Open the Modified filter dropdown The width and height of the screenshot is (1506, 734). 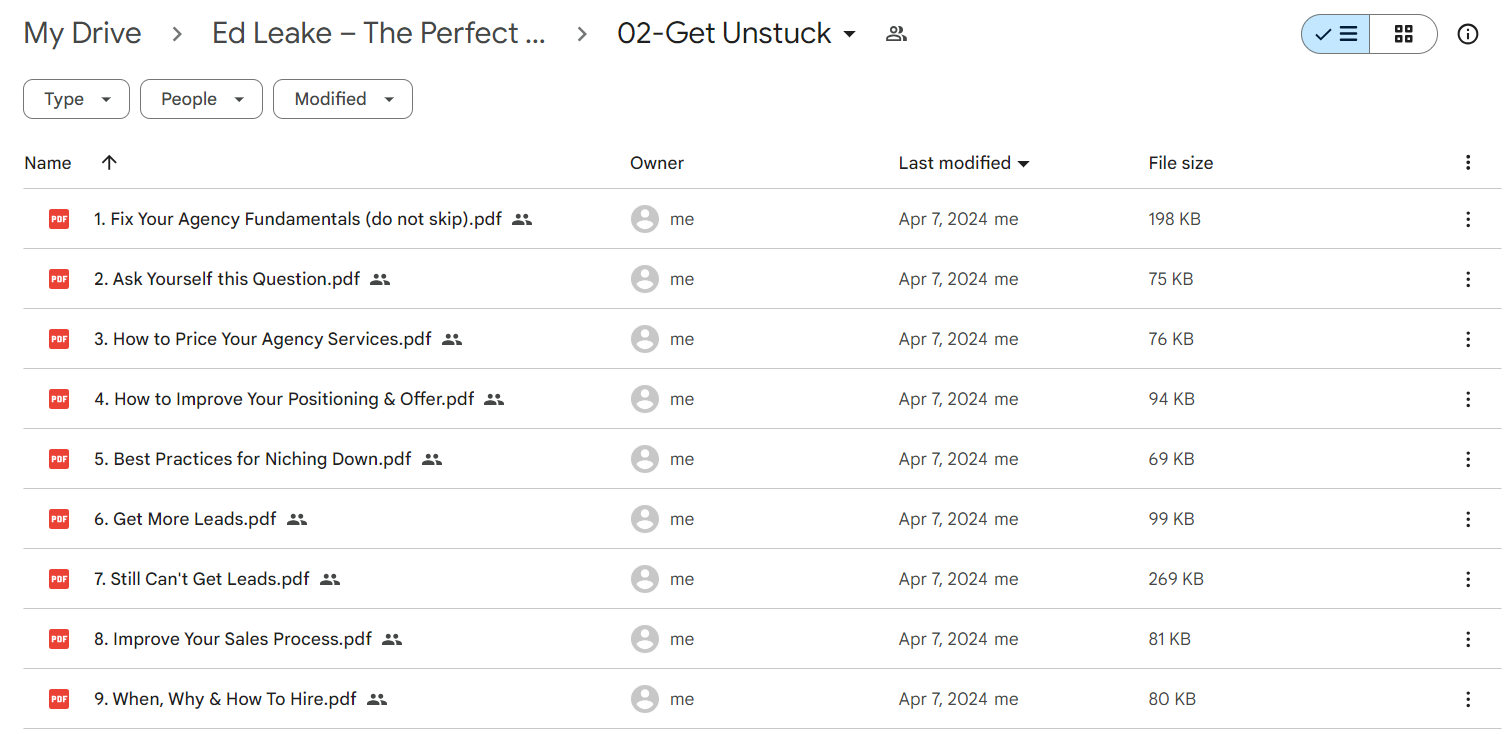pos(342,99)
